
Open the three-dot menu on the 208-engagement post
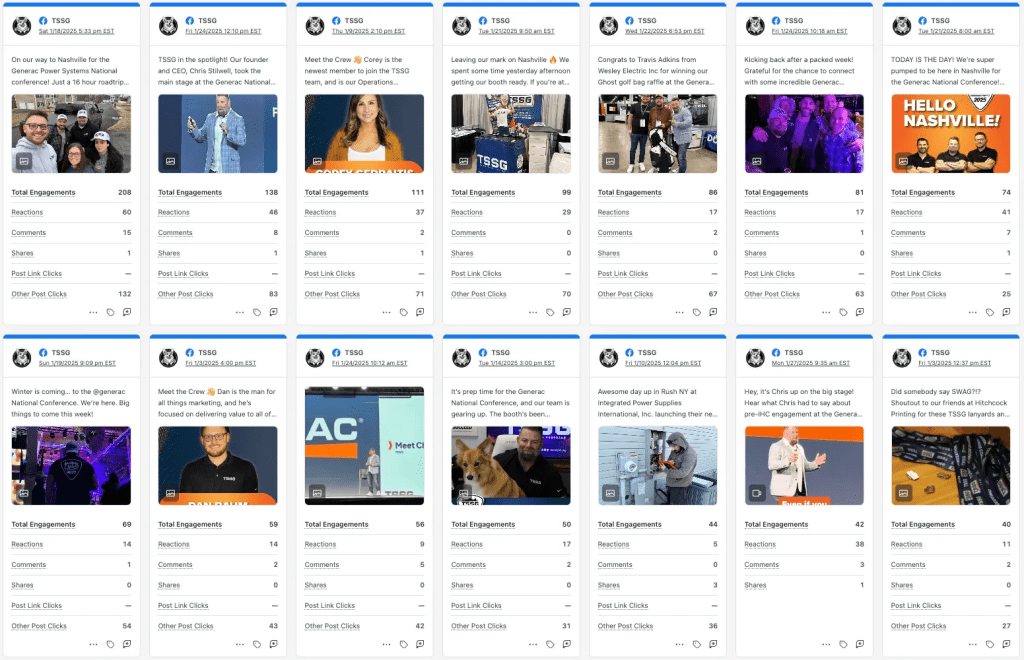tap(93, 312)
